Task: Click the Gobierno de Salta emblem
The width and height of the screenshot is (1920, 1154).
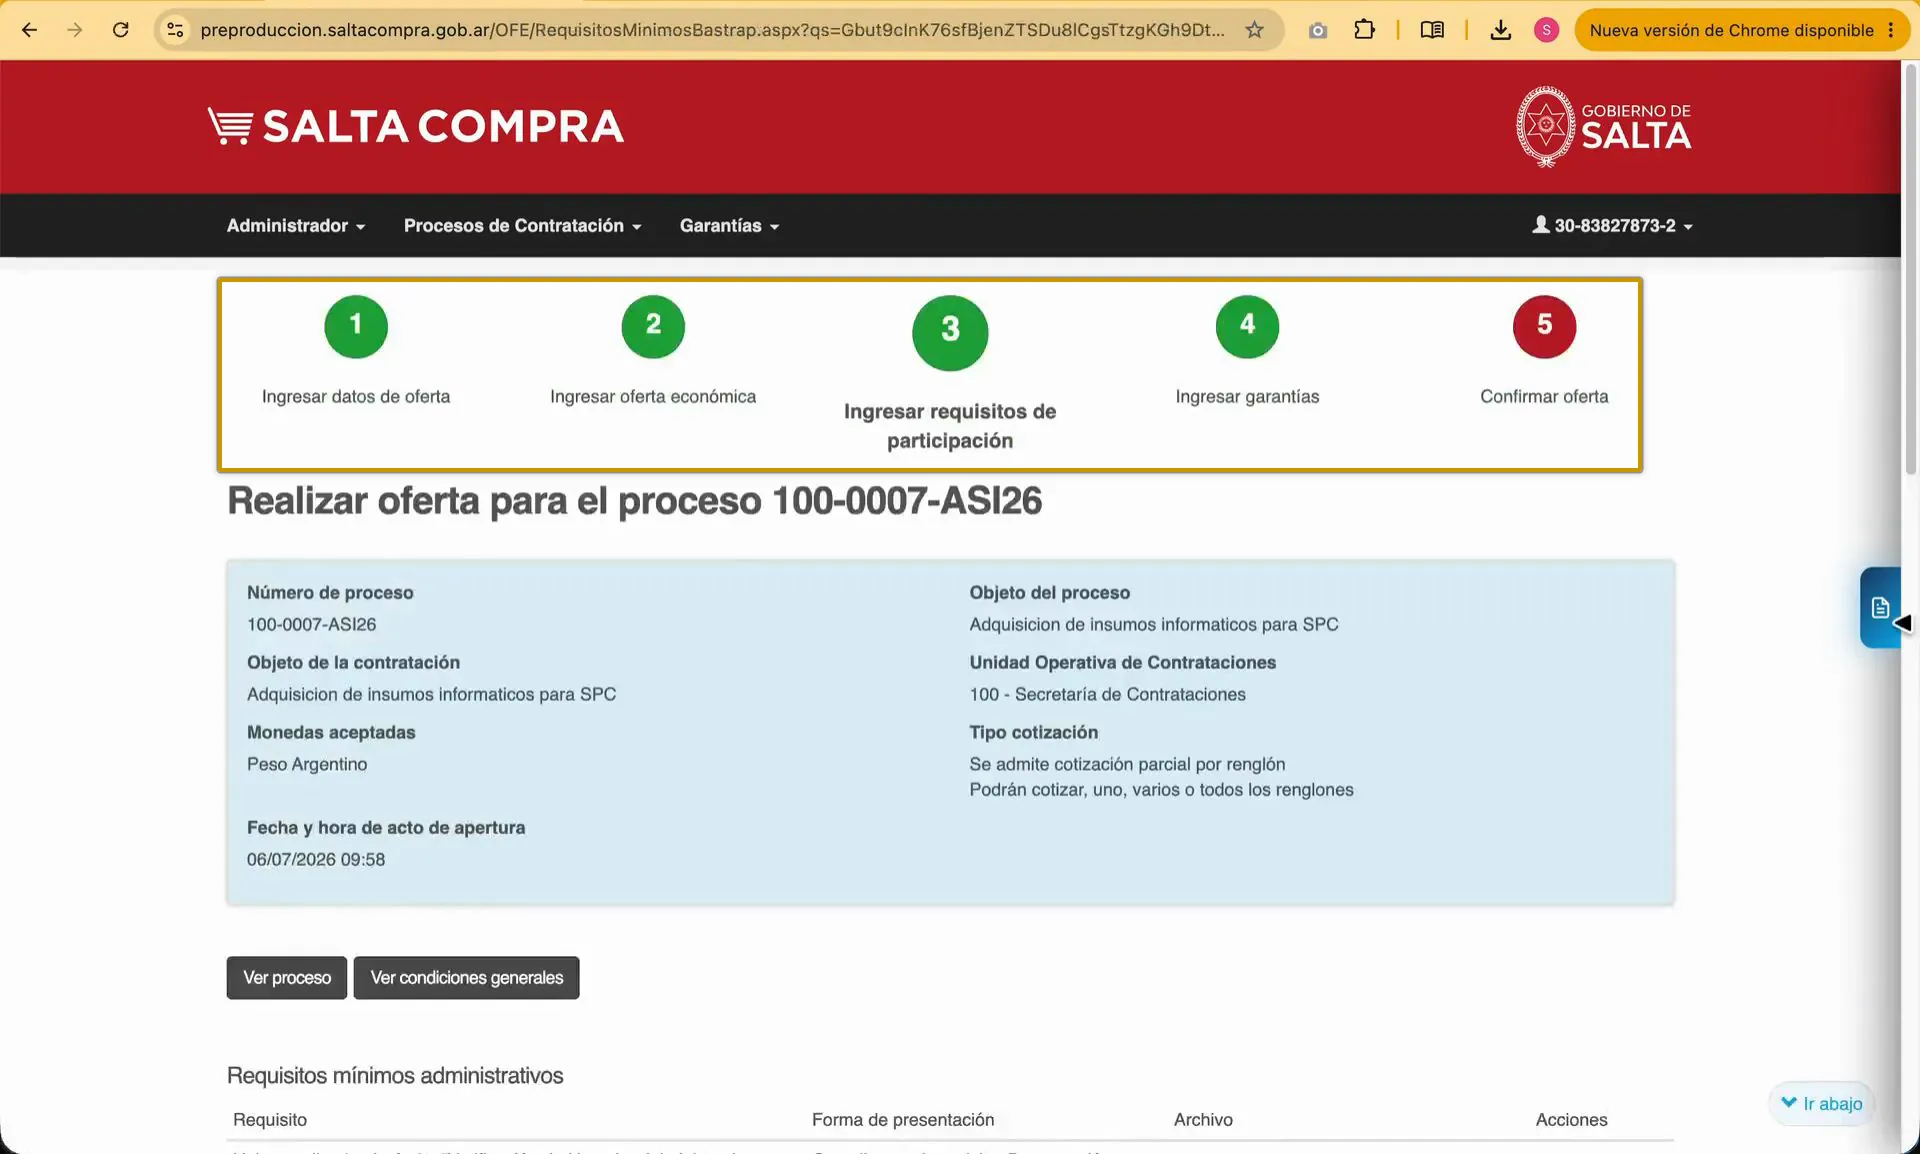Action: click(x=1603, y=126)
